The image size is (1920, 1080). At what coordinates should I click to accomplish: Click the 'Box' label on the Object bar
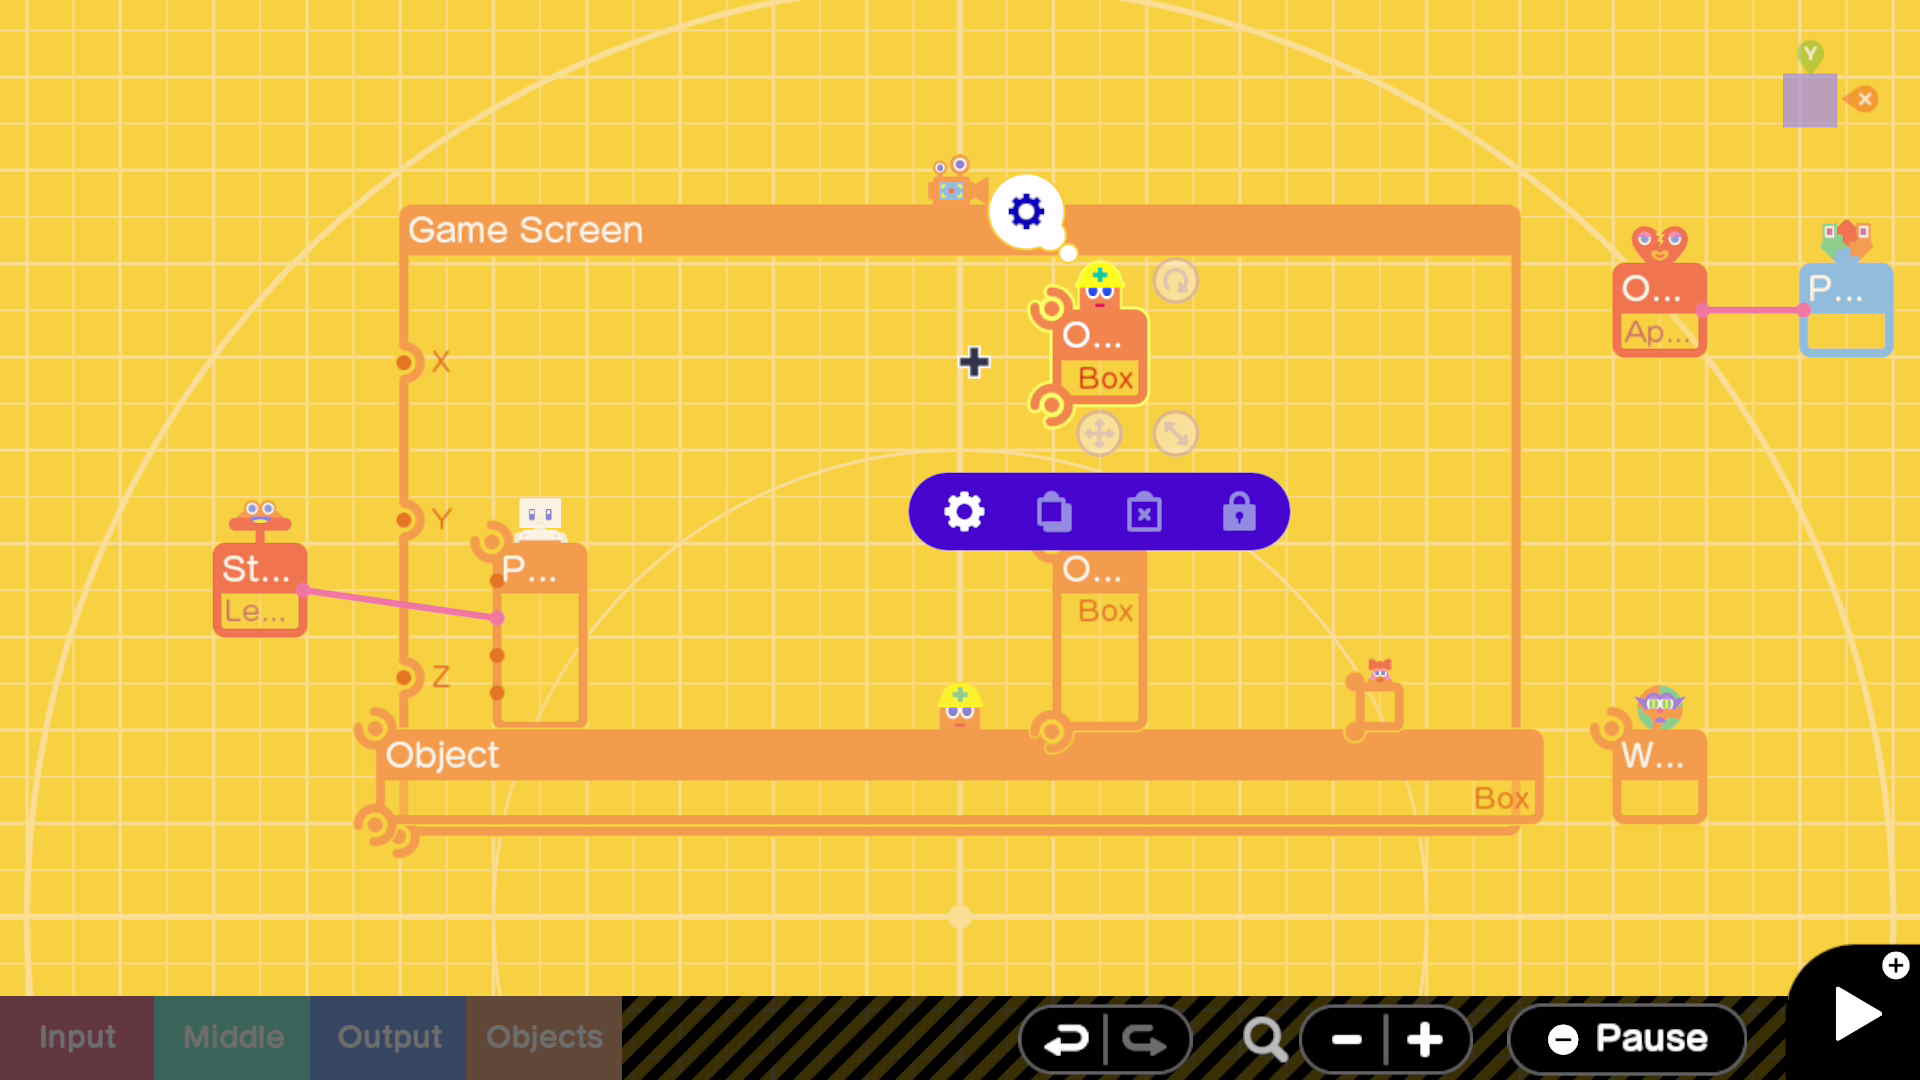[1501, 798]
